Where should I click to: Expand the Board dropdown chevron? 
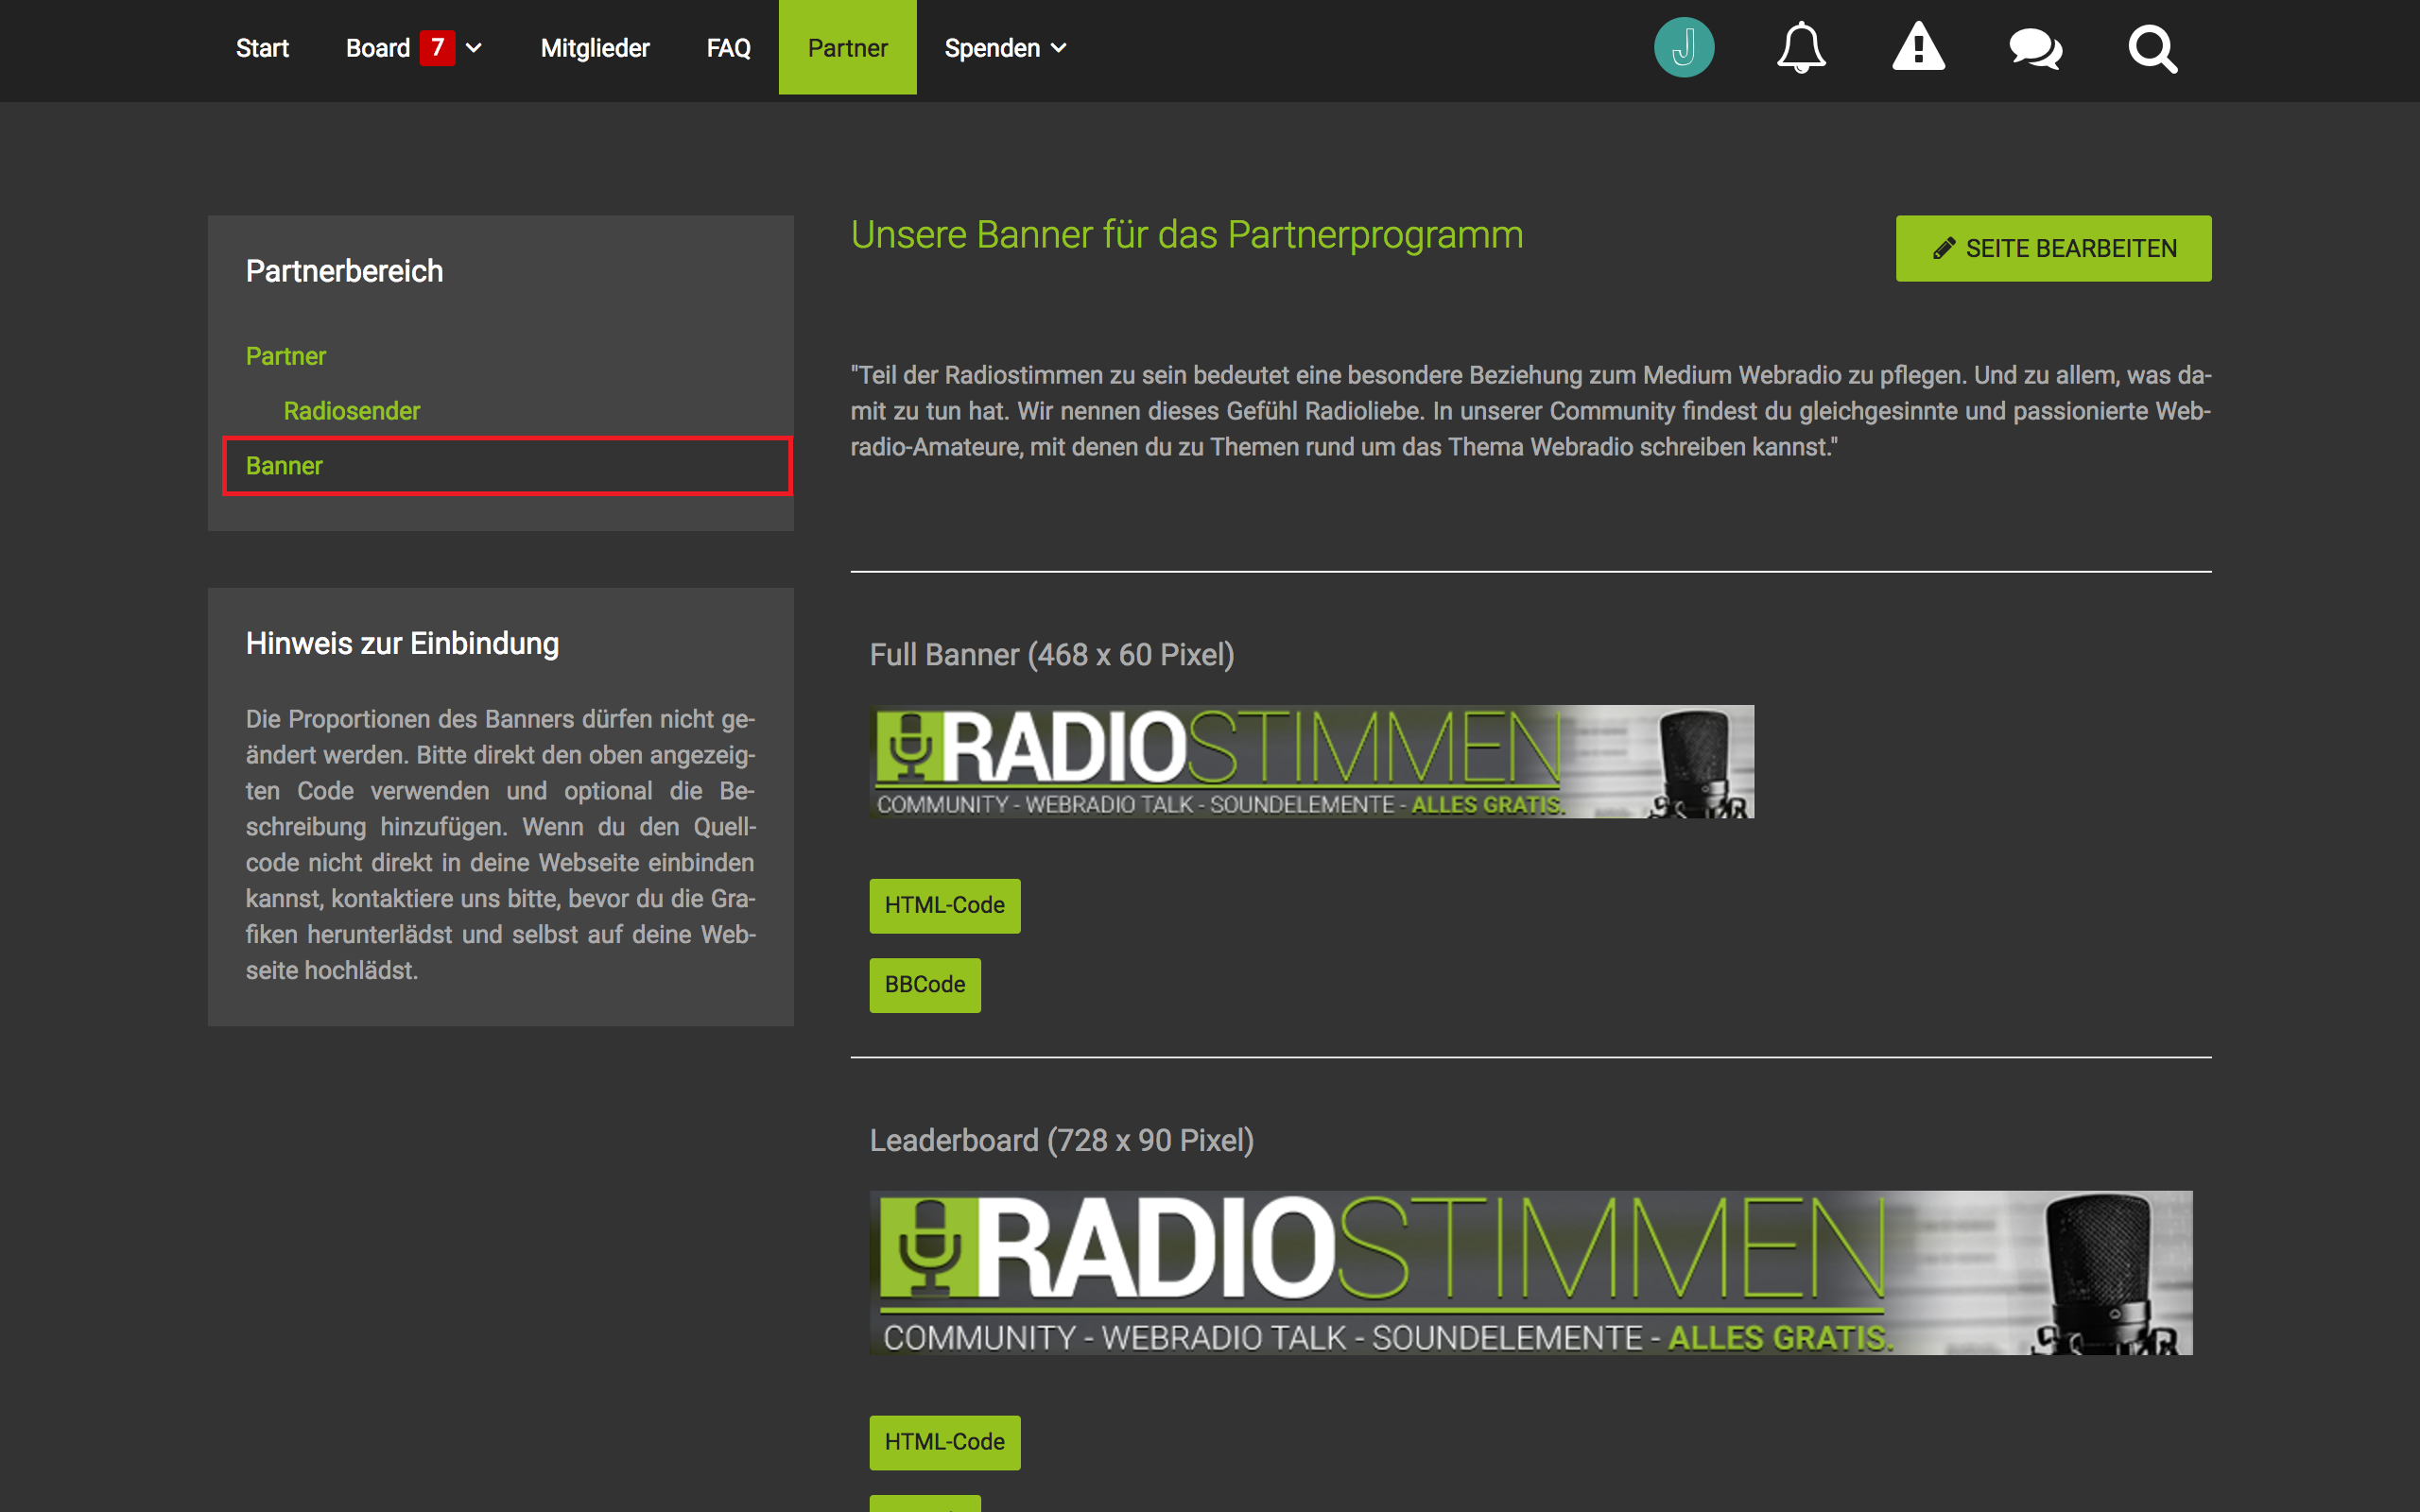coord(474,48)
